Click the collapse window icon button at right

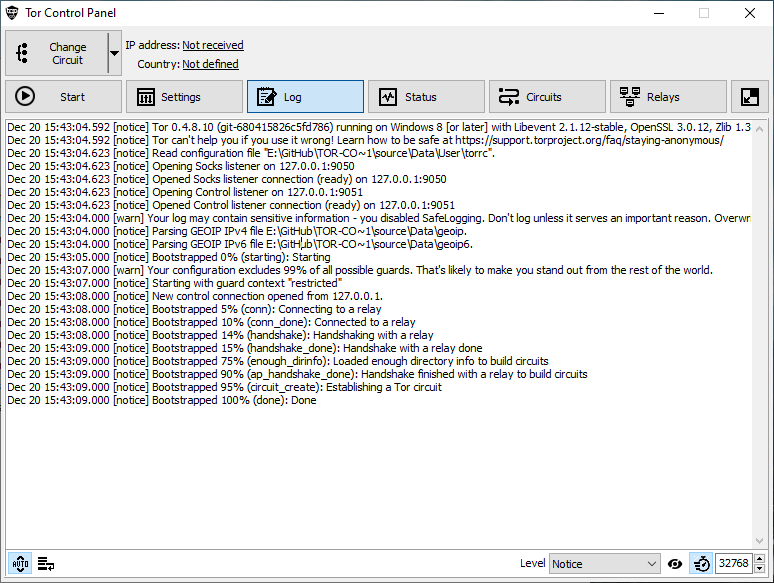pyautogui.click(x=750, y=97)
